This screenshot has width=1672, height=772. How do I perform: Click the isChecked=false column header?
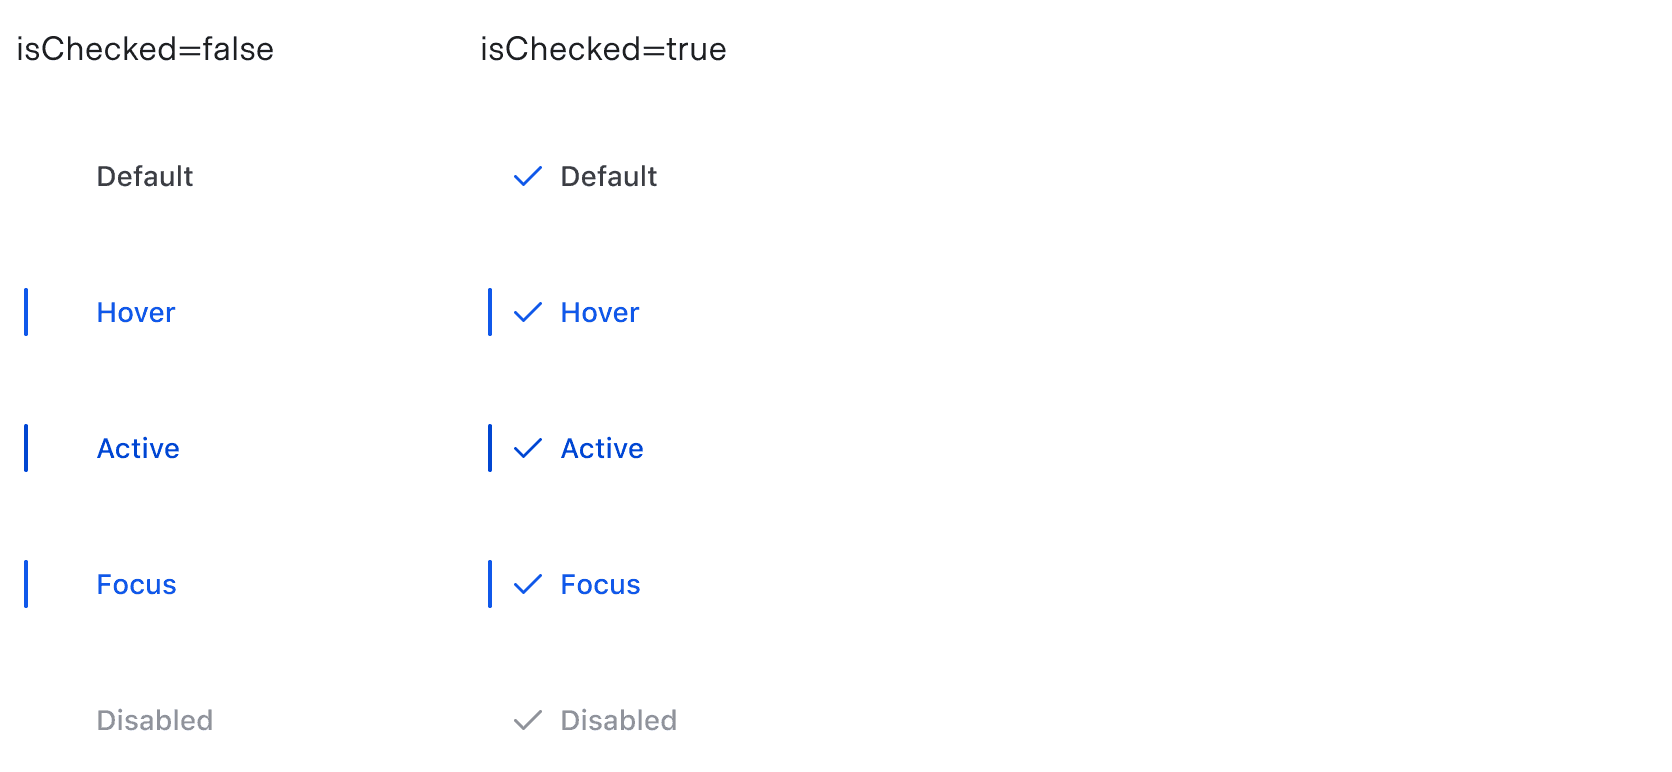pos(144,49)
